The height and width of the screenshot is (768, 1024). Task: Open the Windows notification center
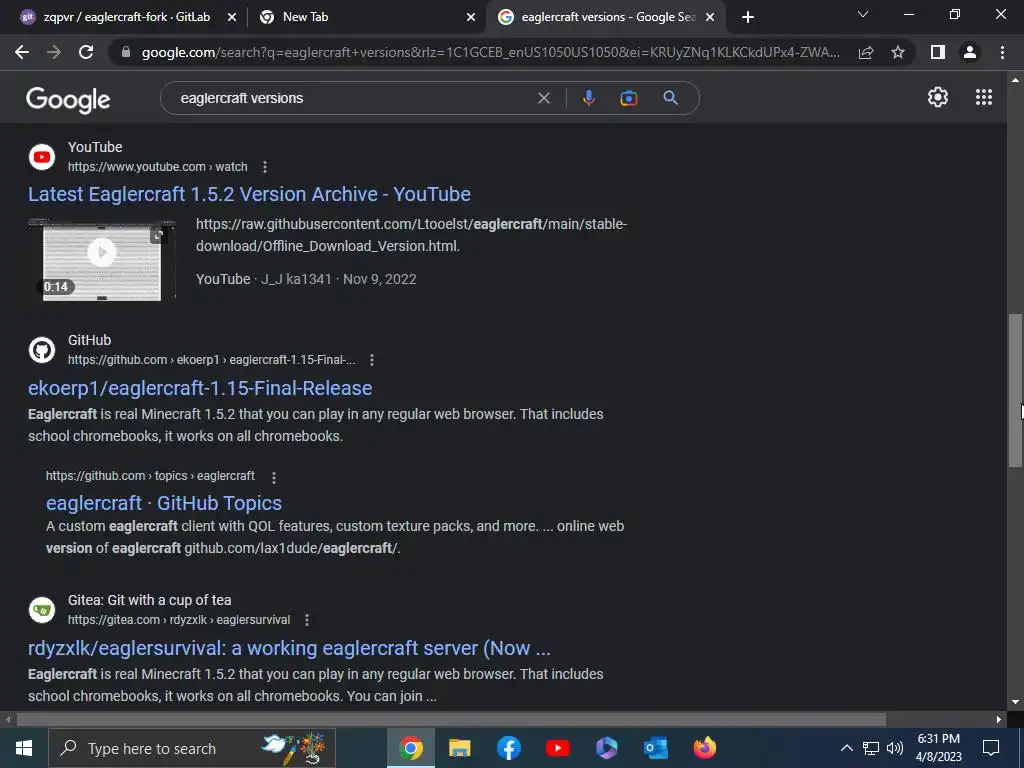pyautogui.click(x=991, y=748)
